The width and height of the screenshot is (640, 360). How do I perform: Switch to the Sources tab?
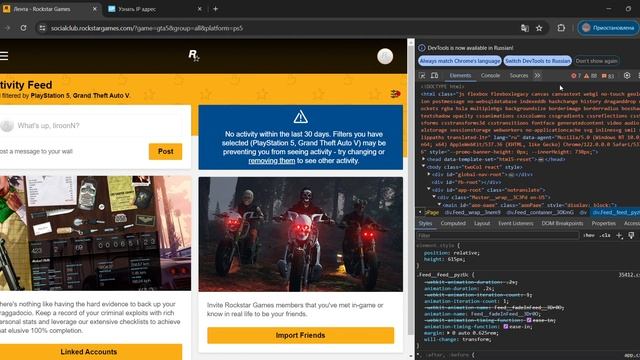519,76
